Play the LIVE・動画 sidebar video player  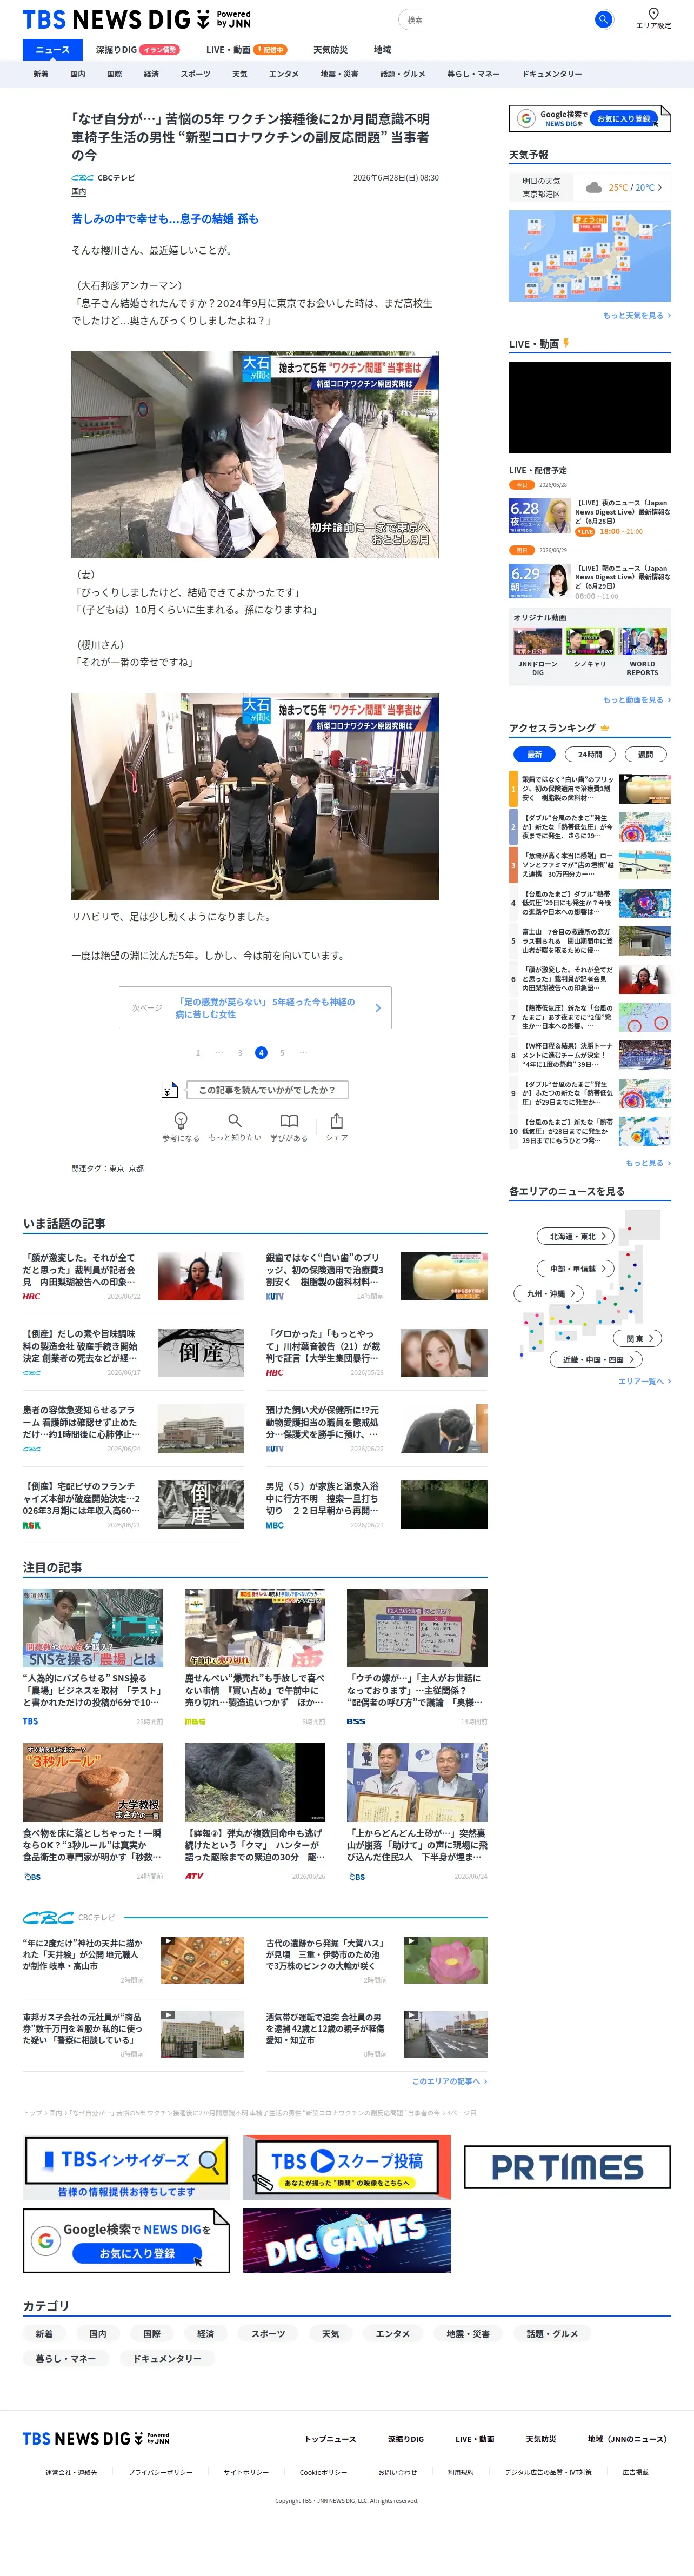coord(590,407)
